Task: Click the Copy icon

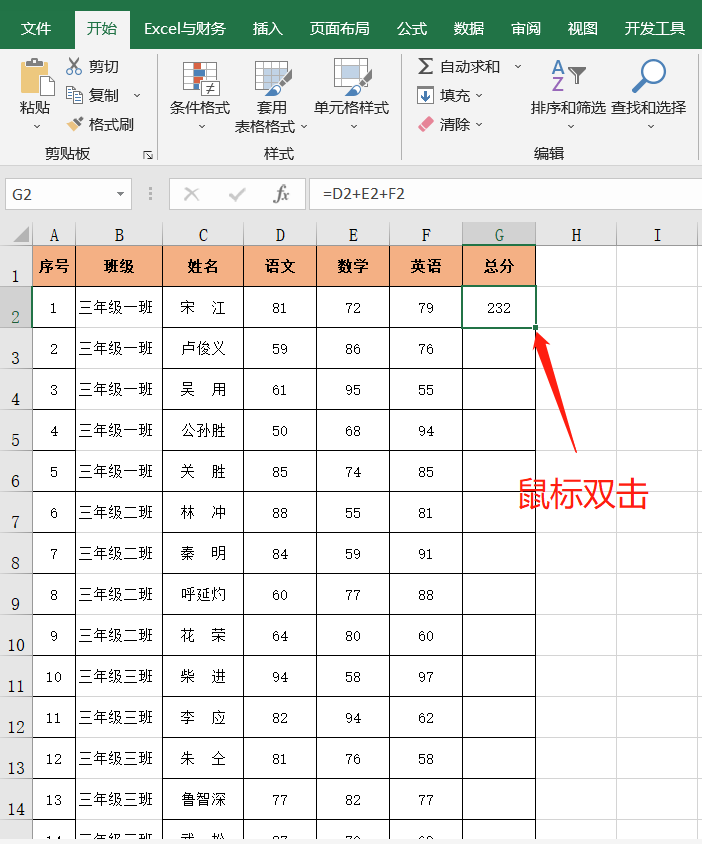Action: [74, 95]
